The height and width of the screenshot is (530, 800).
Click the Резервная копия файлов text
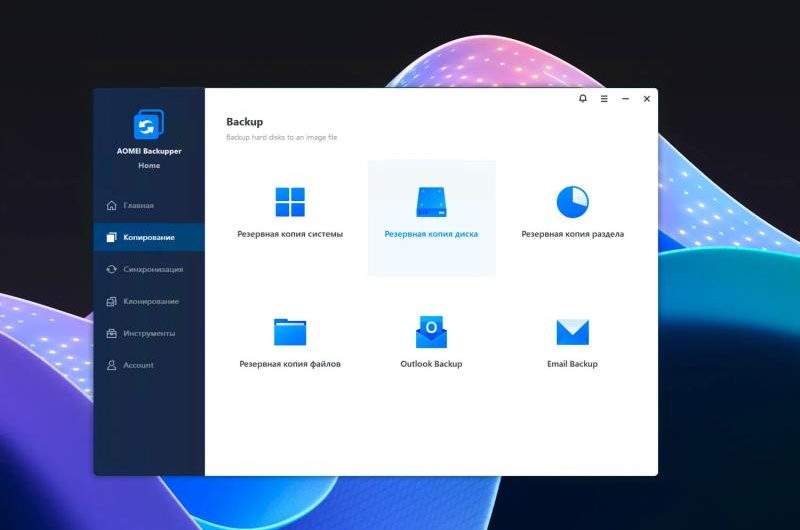click(x=290, y=364)
